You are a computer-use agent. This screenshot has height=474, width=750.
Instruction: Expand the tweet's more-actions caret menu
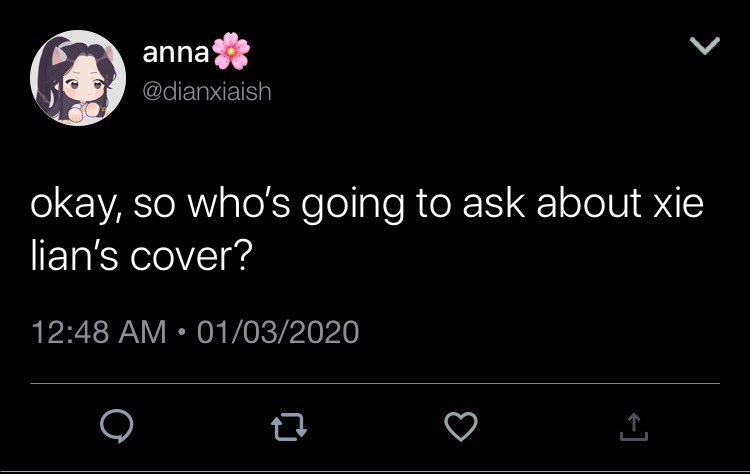pyautogui.click(x=705, y=45)
